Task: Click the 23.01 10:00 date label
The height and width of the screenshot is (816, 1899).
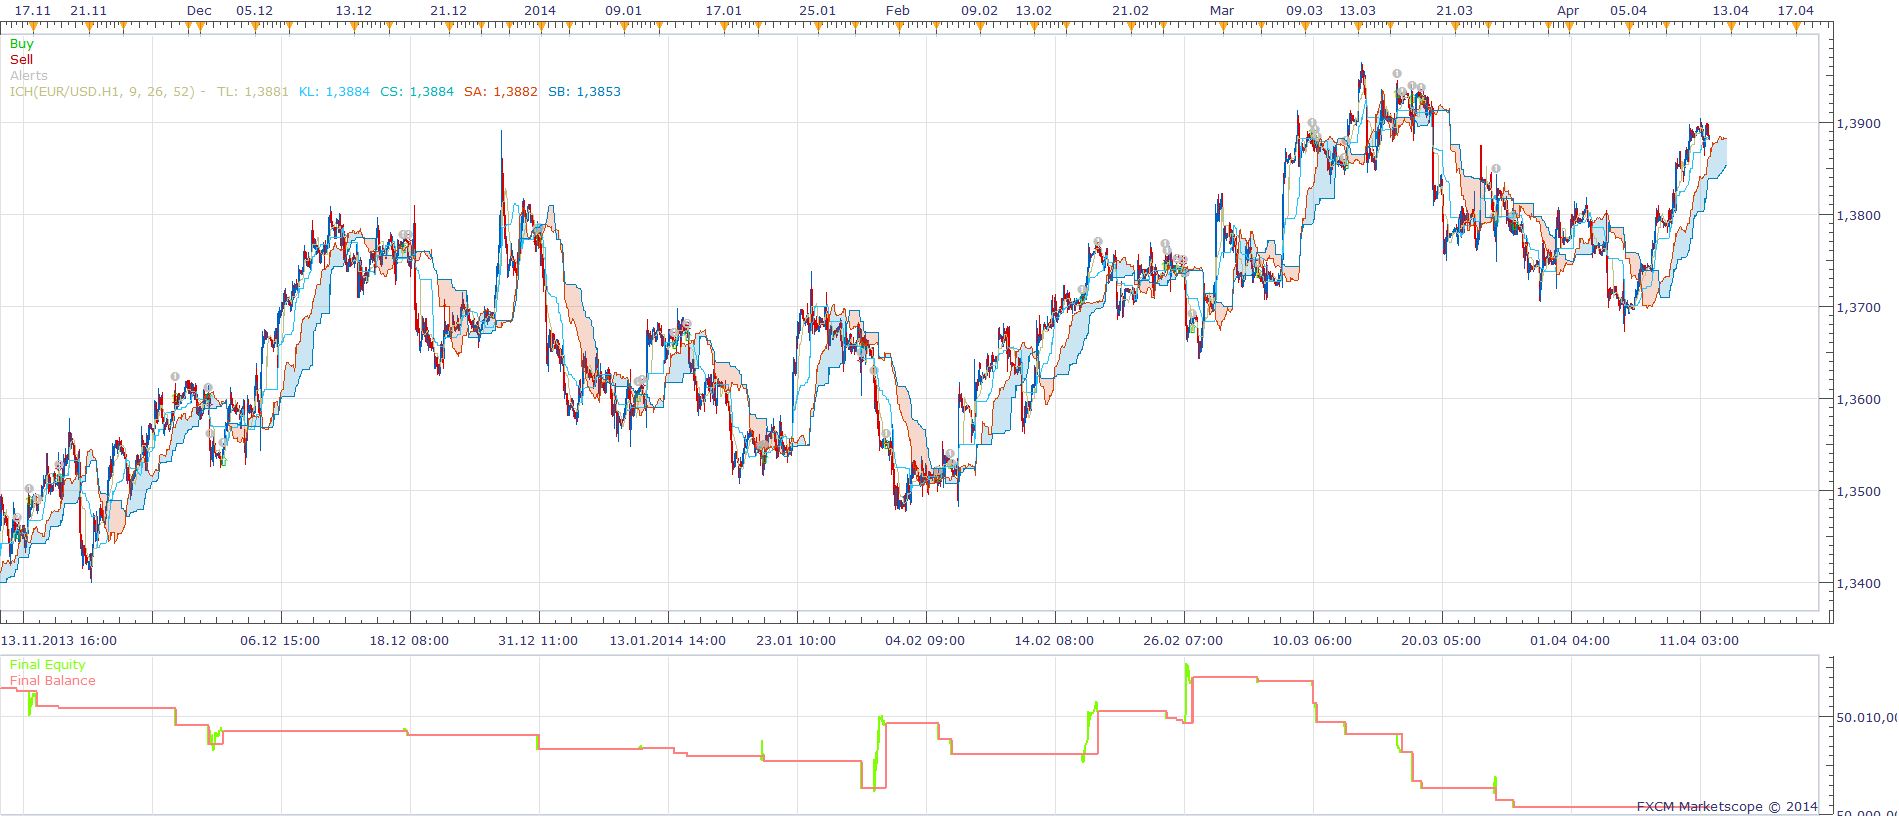Action: (x=796, y=641)
